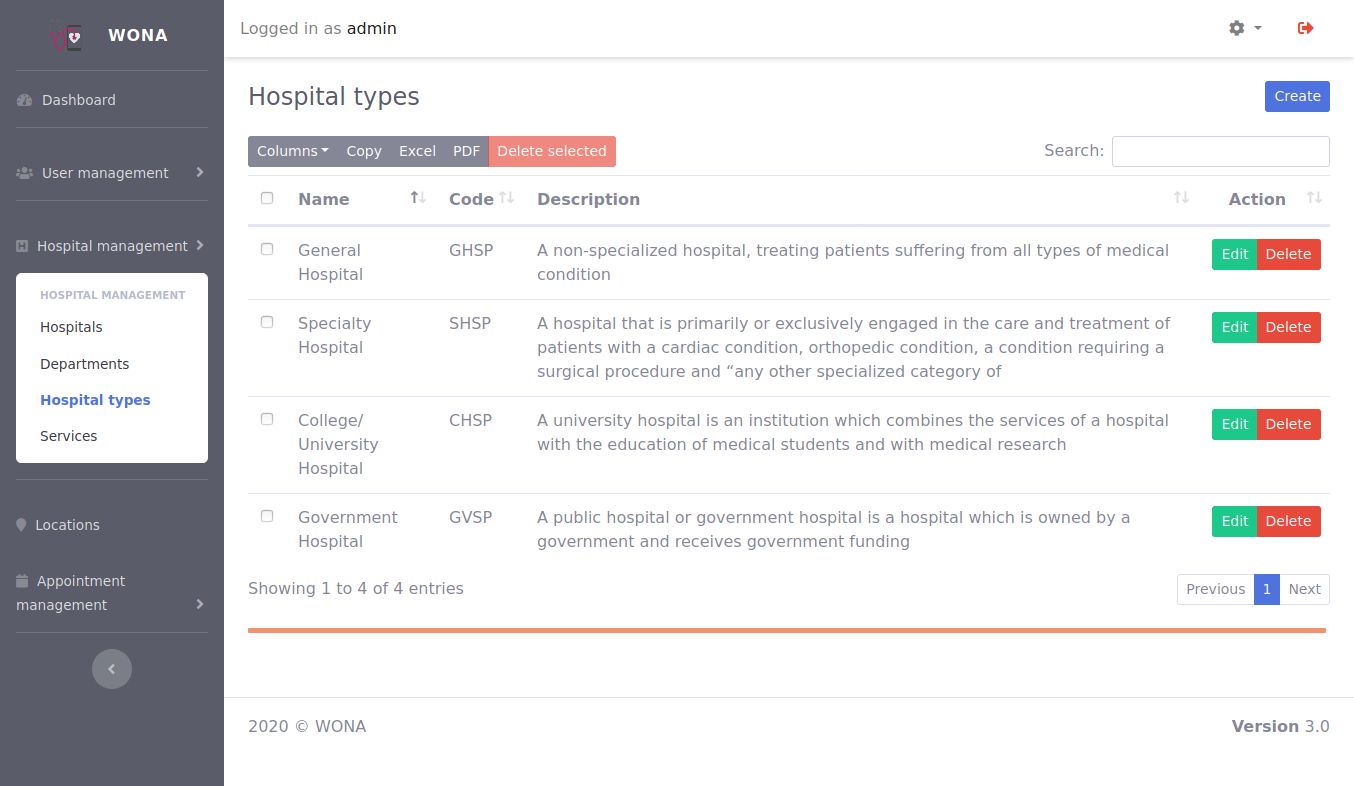
Task: Open Departments in the sidebar submenu
Action: pos(84,364)
